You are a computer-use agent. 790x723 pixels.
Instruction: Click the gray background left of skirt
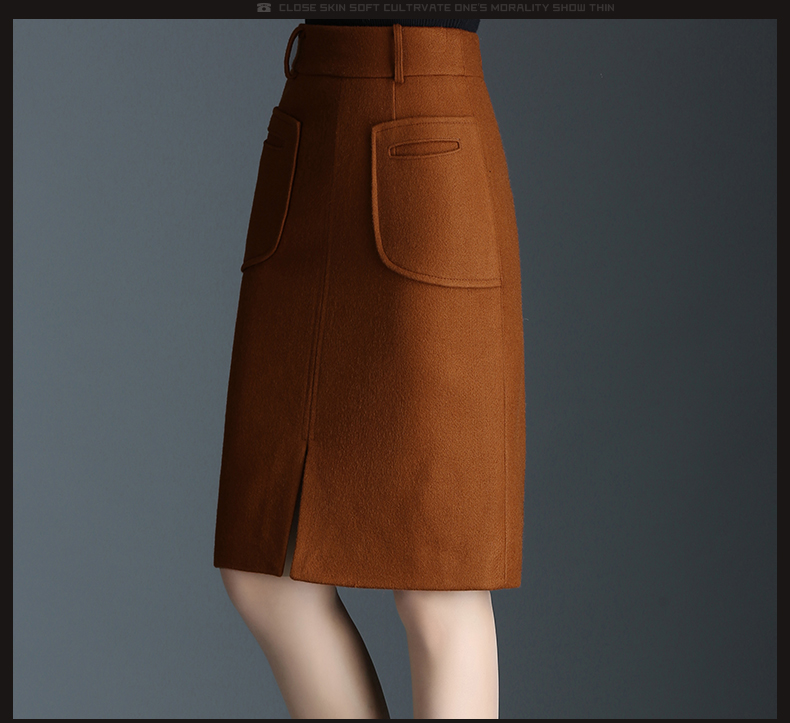[110, 350]
